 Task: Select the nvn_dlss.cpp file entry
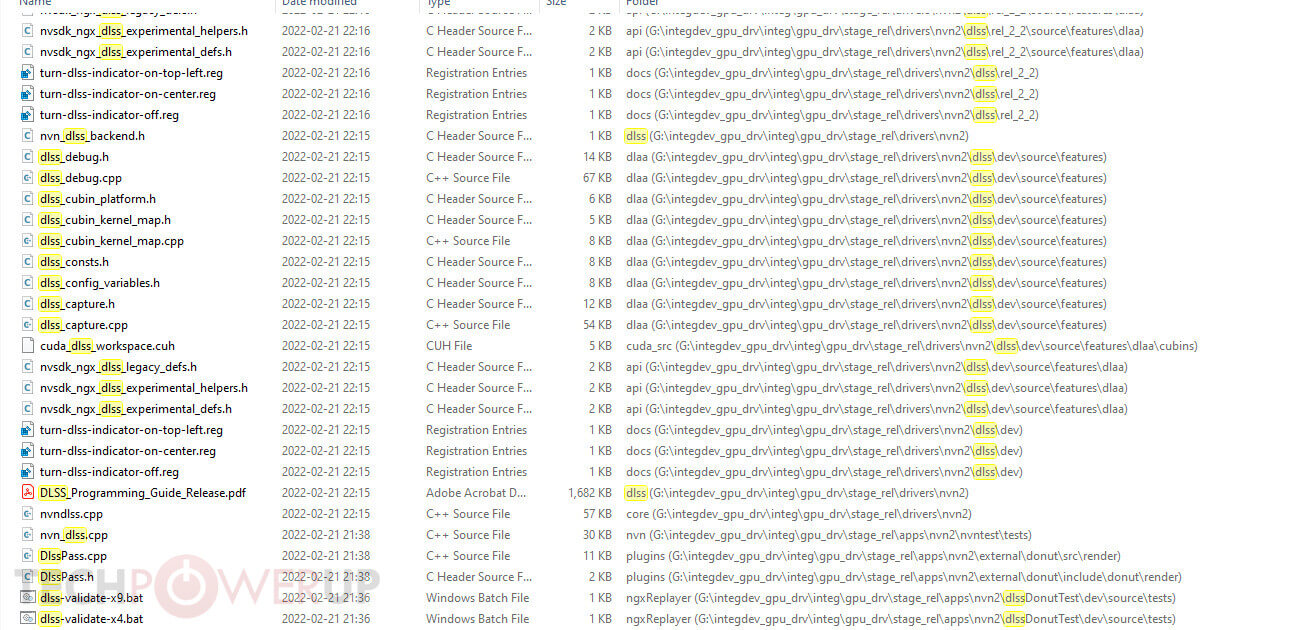pos(73,535)
